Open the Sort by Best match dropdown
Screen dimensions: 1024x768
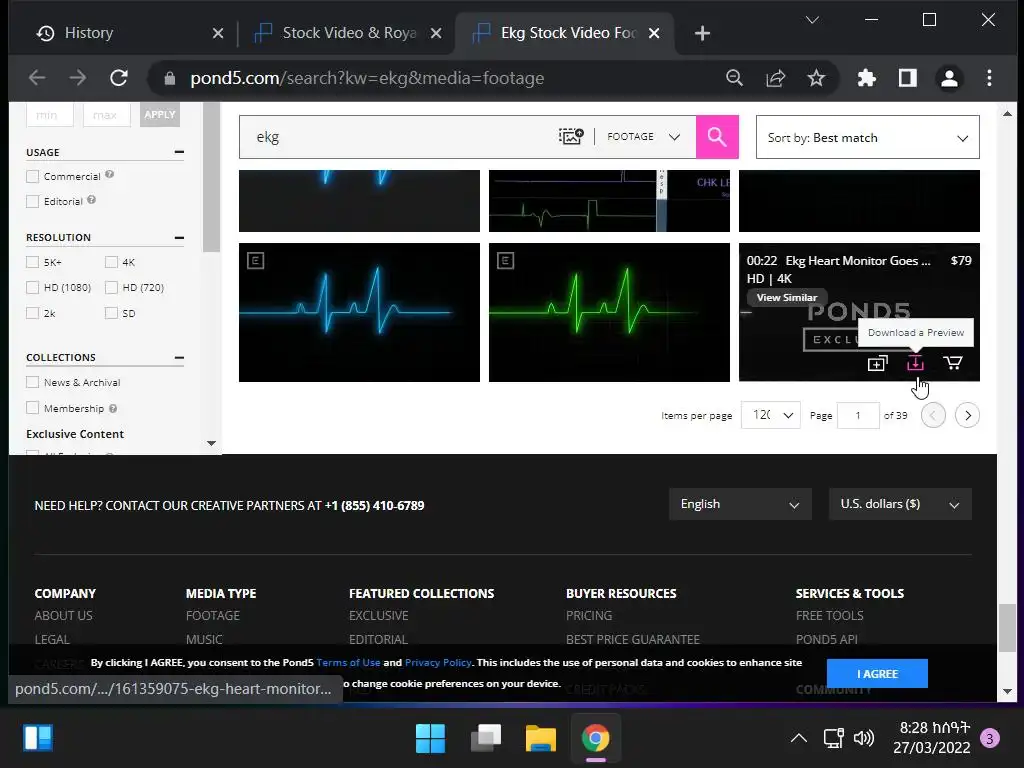tap(867, 137)
